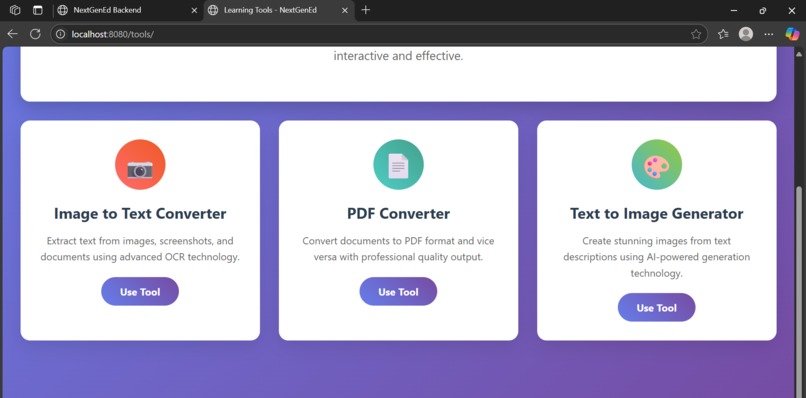Viewport: 806px width, 398px height.
Task: Use Tool for PDF Converter
Action: click(398, 292)
